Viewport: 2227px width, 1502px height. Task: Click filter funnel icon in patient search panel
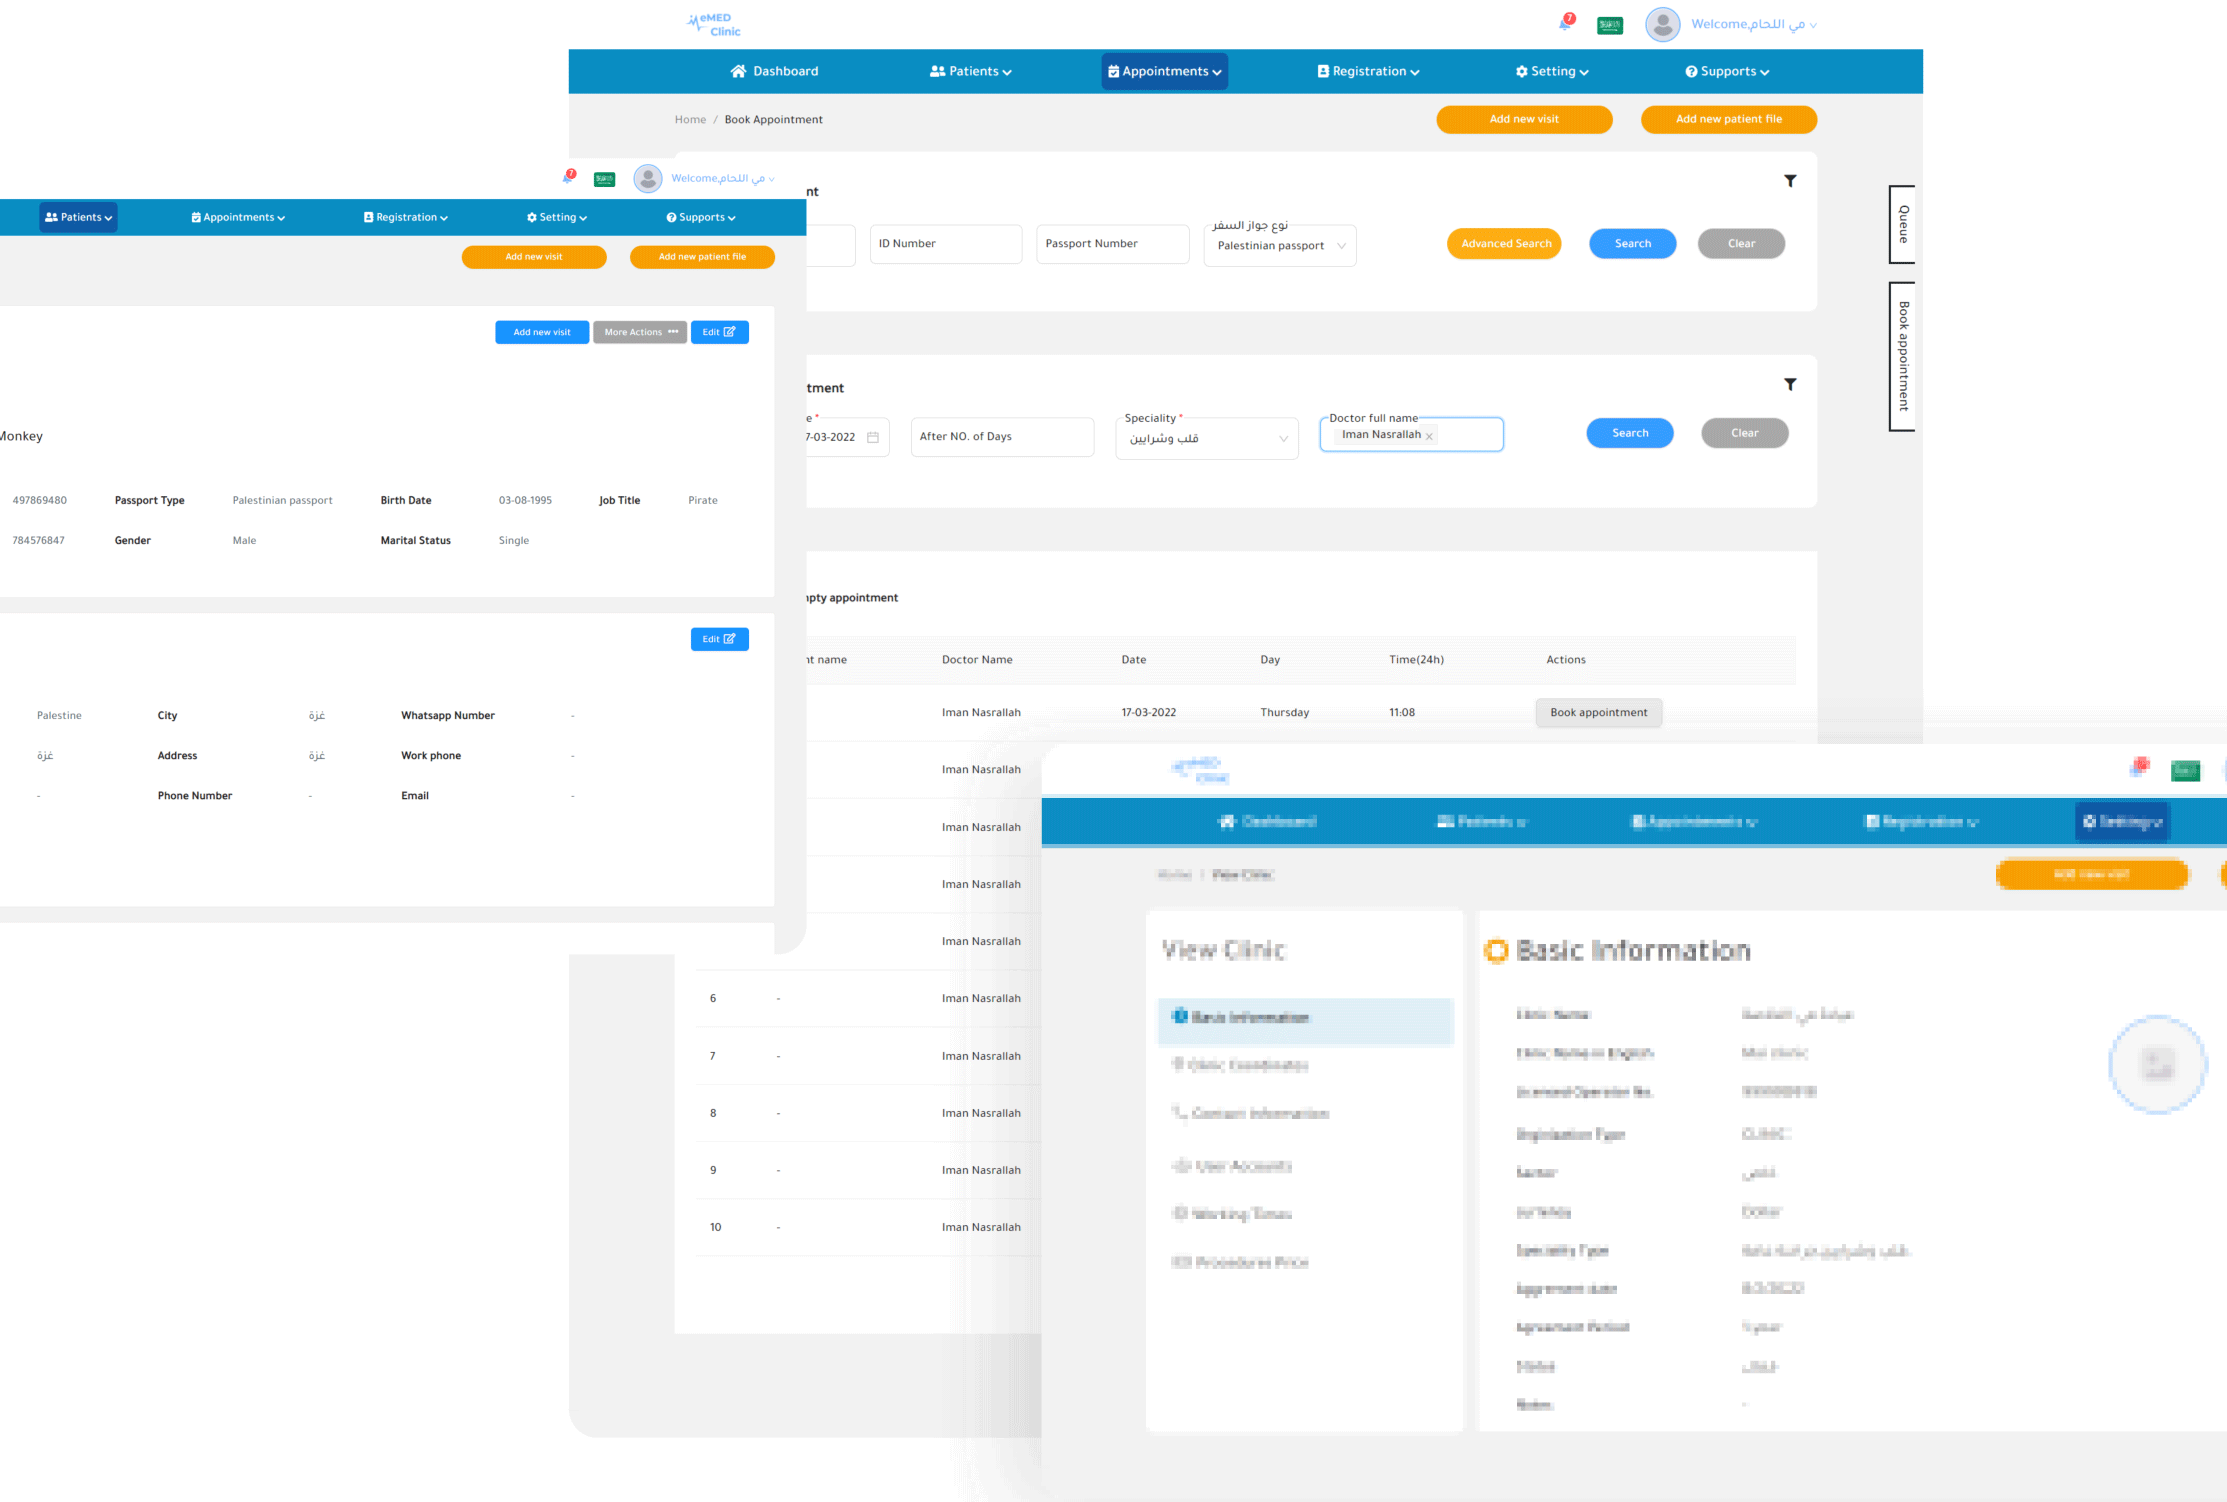pyautogui.click(x=1790, y=181)
